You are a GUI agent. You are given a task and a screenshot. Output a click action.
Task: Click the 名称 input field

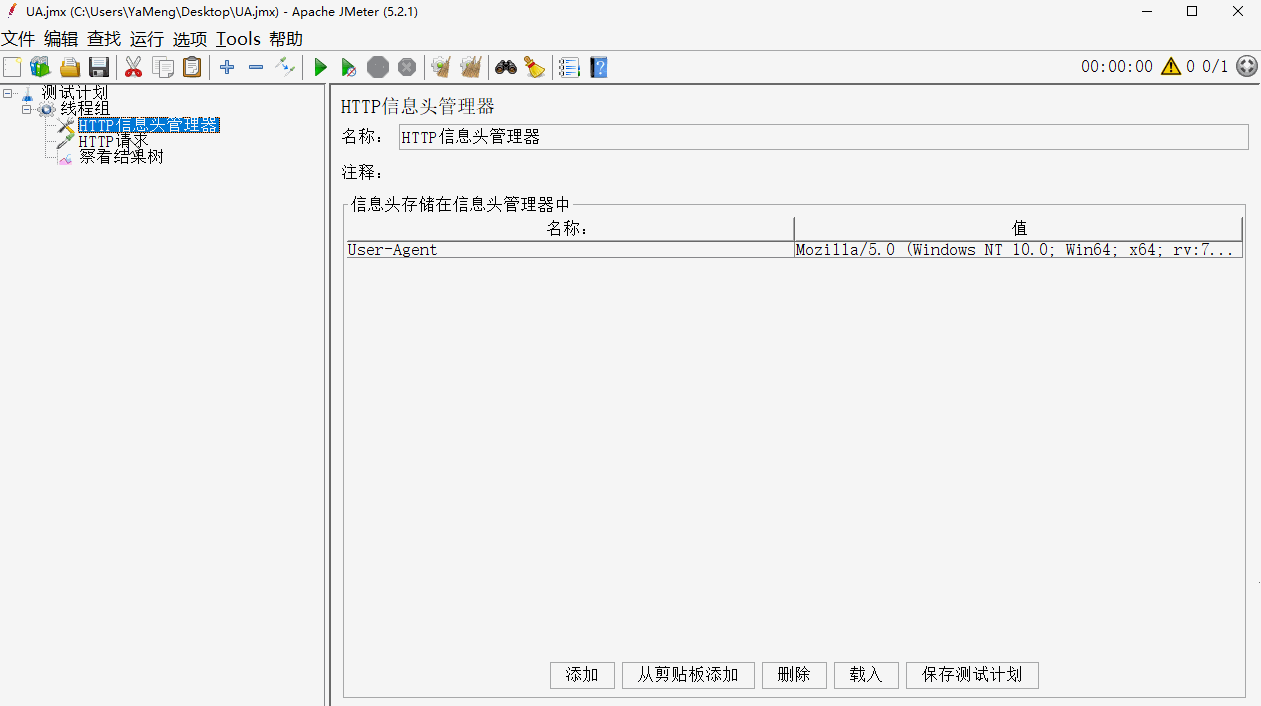[x=823, y=137]
